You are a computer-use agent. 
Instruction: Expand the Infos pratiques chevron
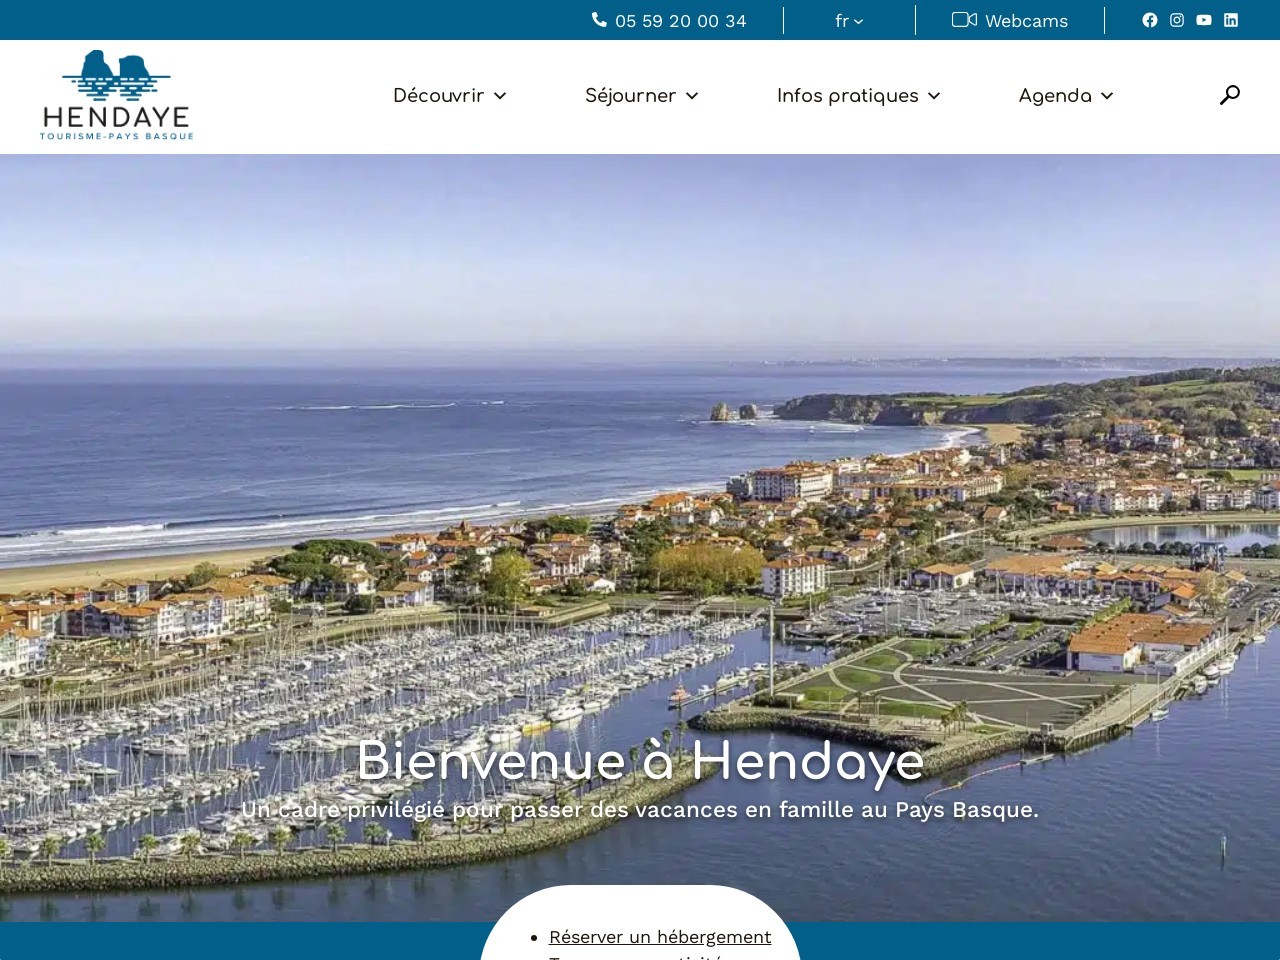tap(934, 96)
